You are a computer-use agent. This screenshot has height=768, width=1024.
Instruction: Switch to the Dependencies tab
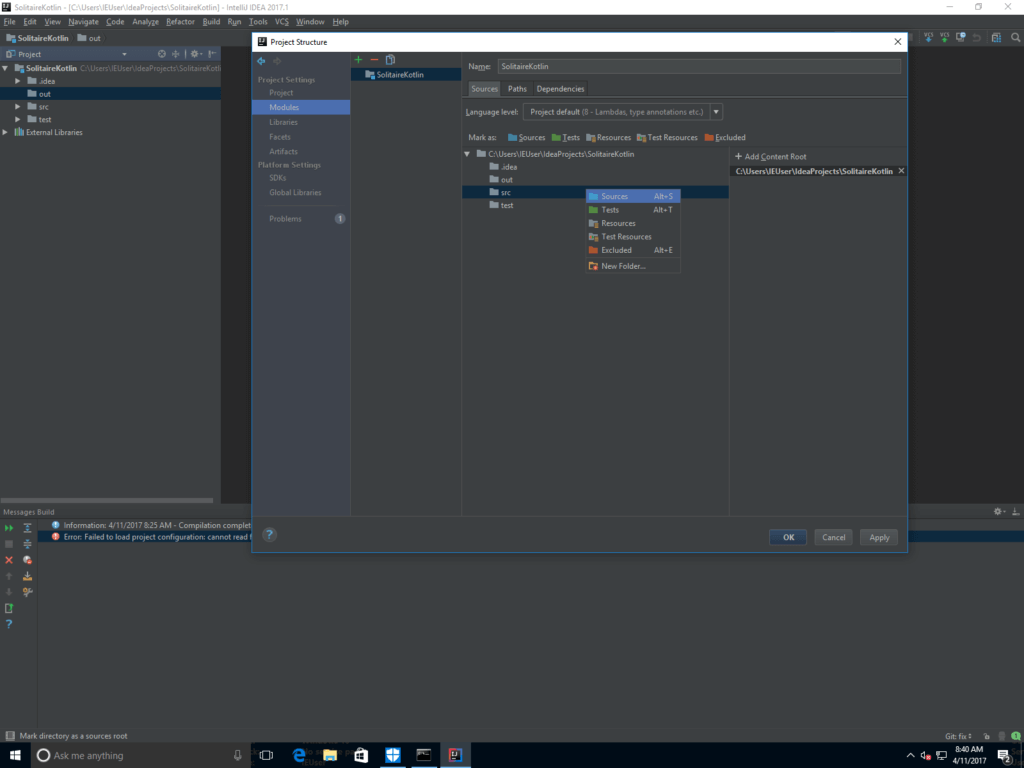pos(560,89)
